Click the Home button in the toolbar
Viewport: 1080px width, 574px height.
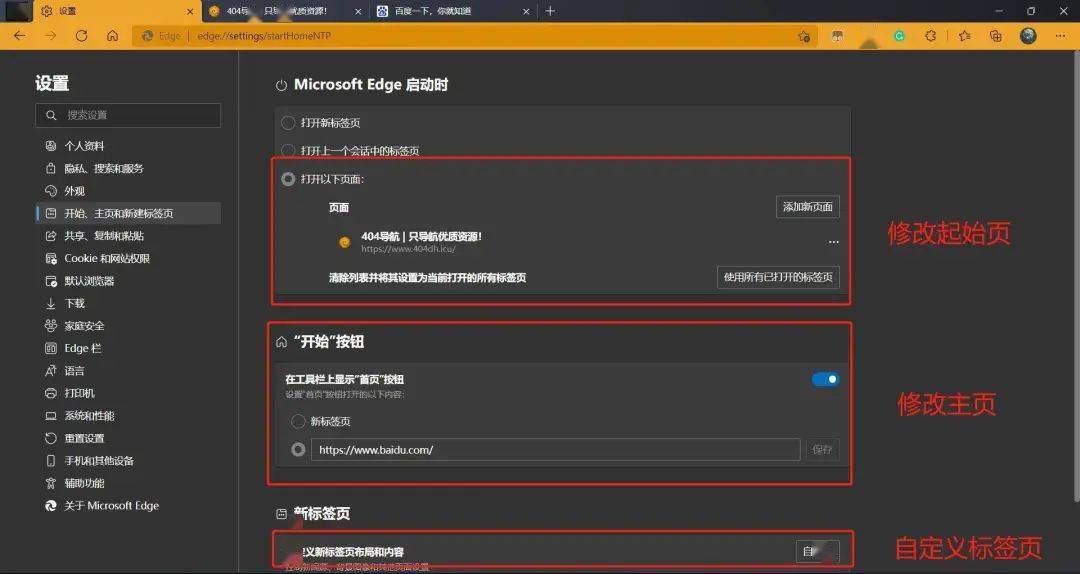pyautogui.click(x=112, y=36)
